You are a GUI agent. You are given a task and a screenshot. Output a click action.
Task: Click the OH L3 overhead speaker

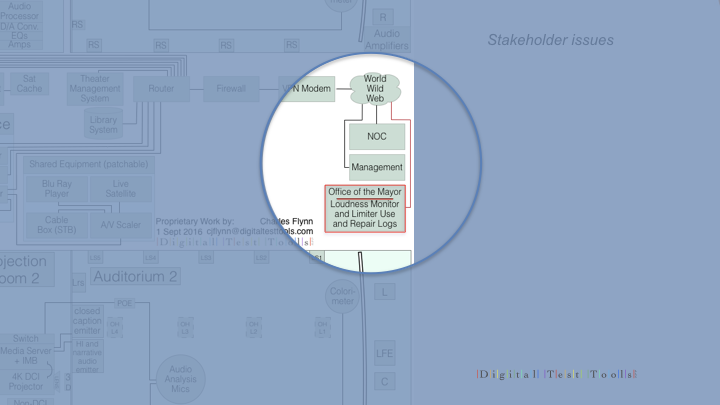coord(185,328)
